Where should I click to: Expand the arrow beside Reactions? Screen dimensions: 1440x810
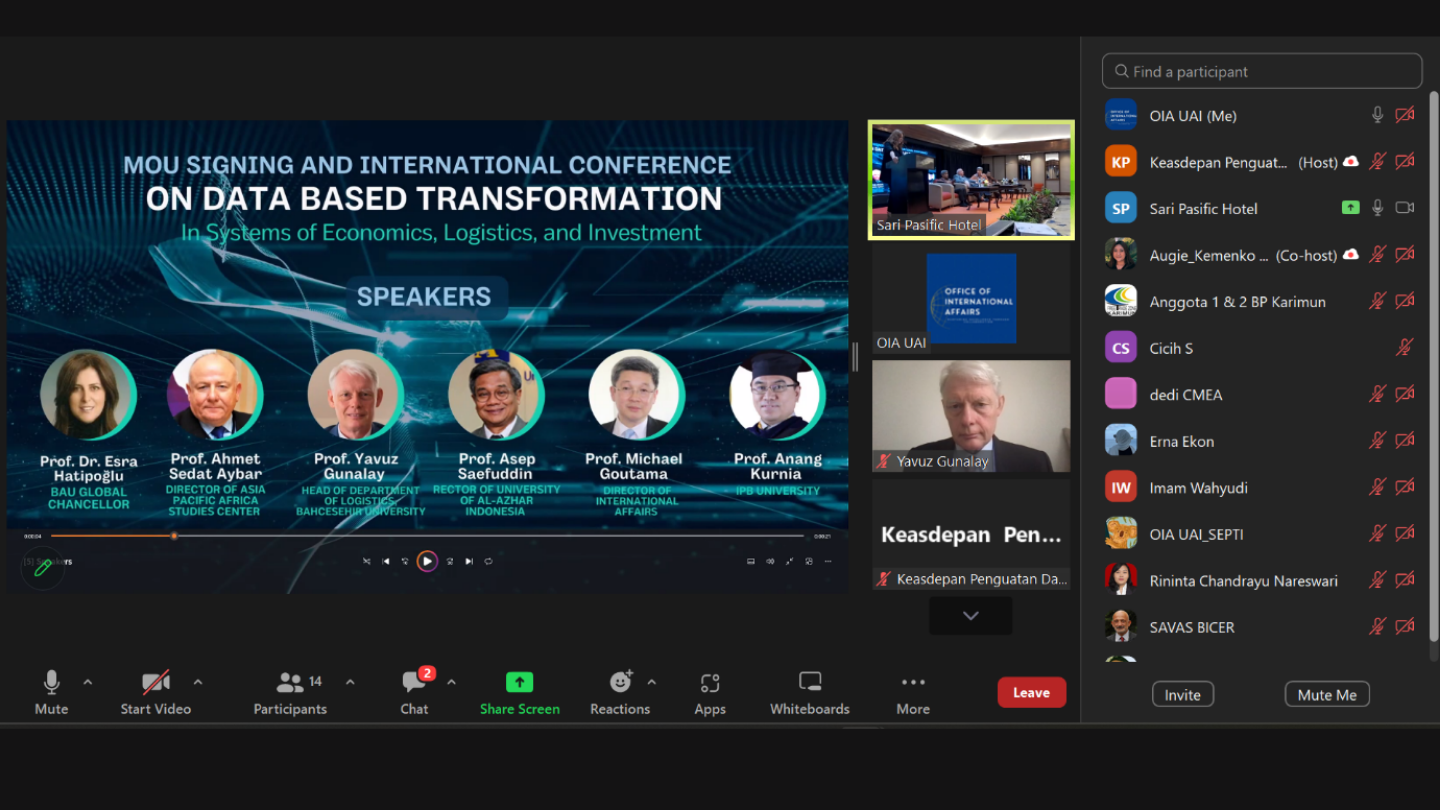tap(652, 682)
